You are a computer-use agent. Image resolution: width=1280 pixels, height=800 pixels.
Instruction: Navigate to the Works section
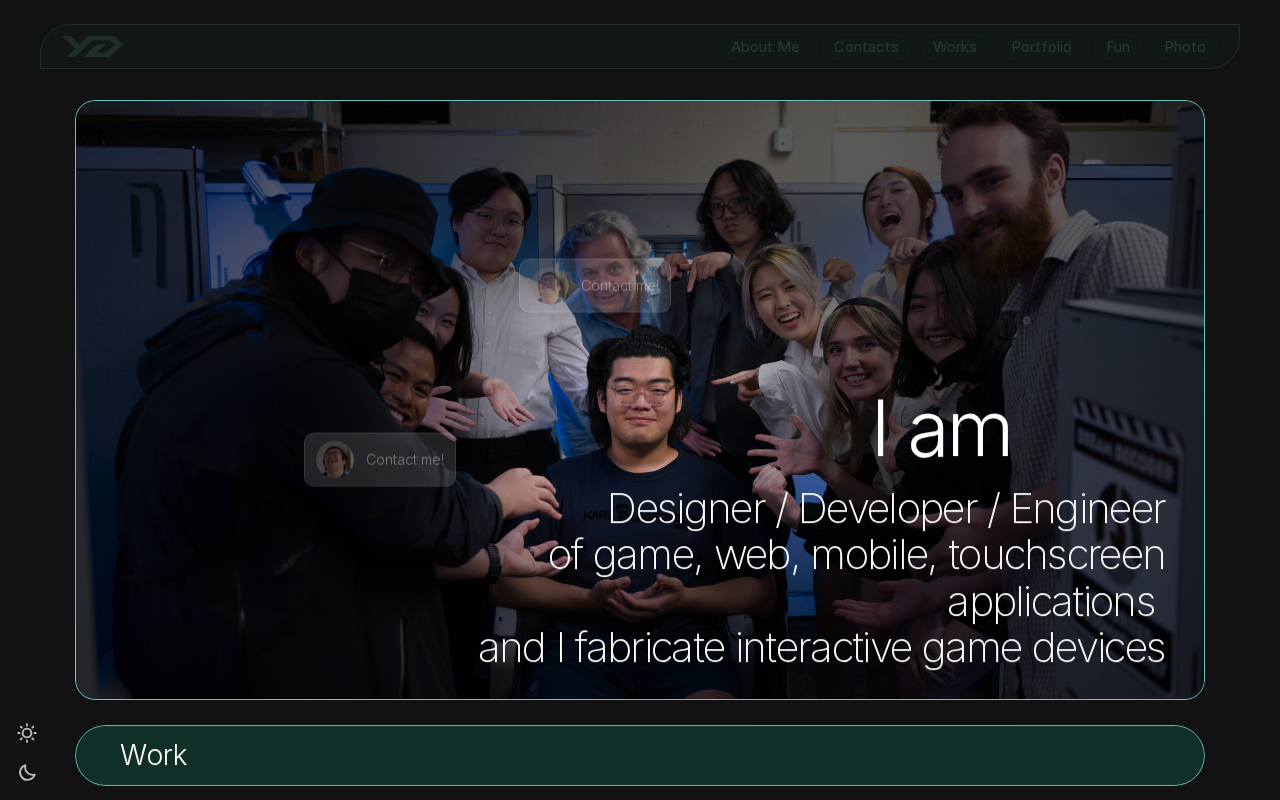click(955, 47)
